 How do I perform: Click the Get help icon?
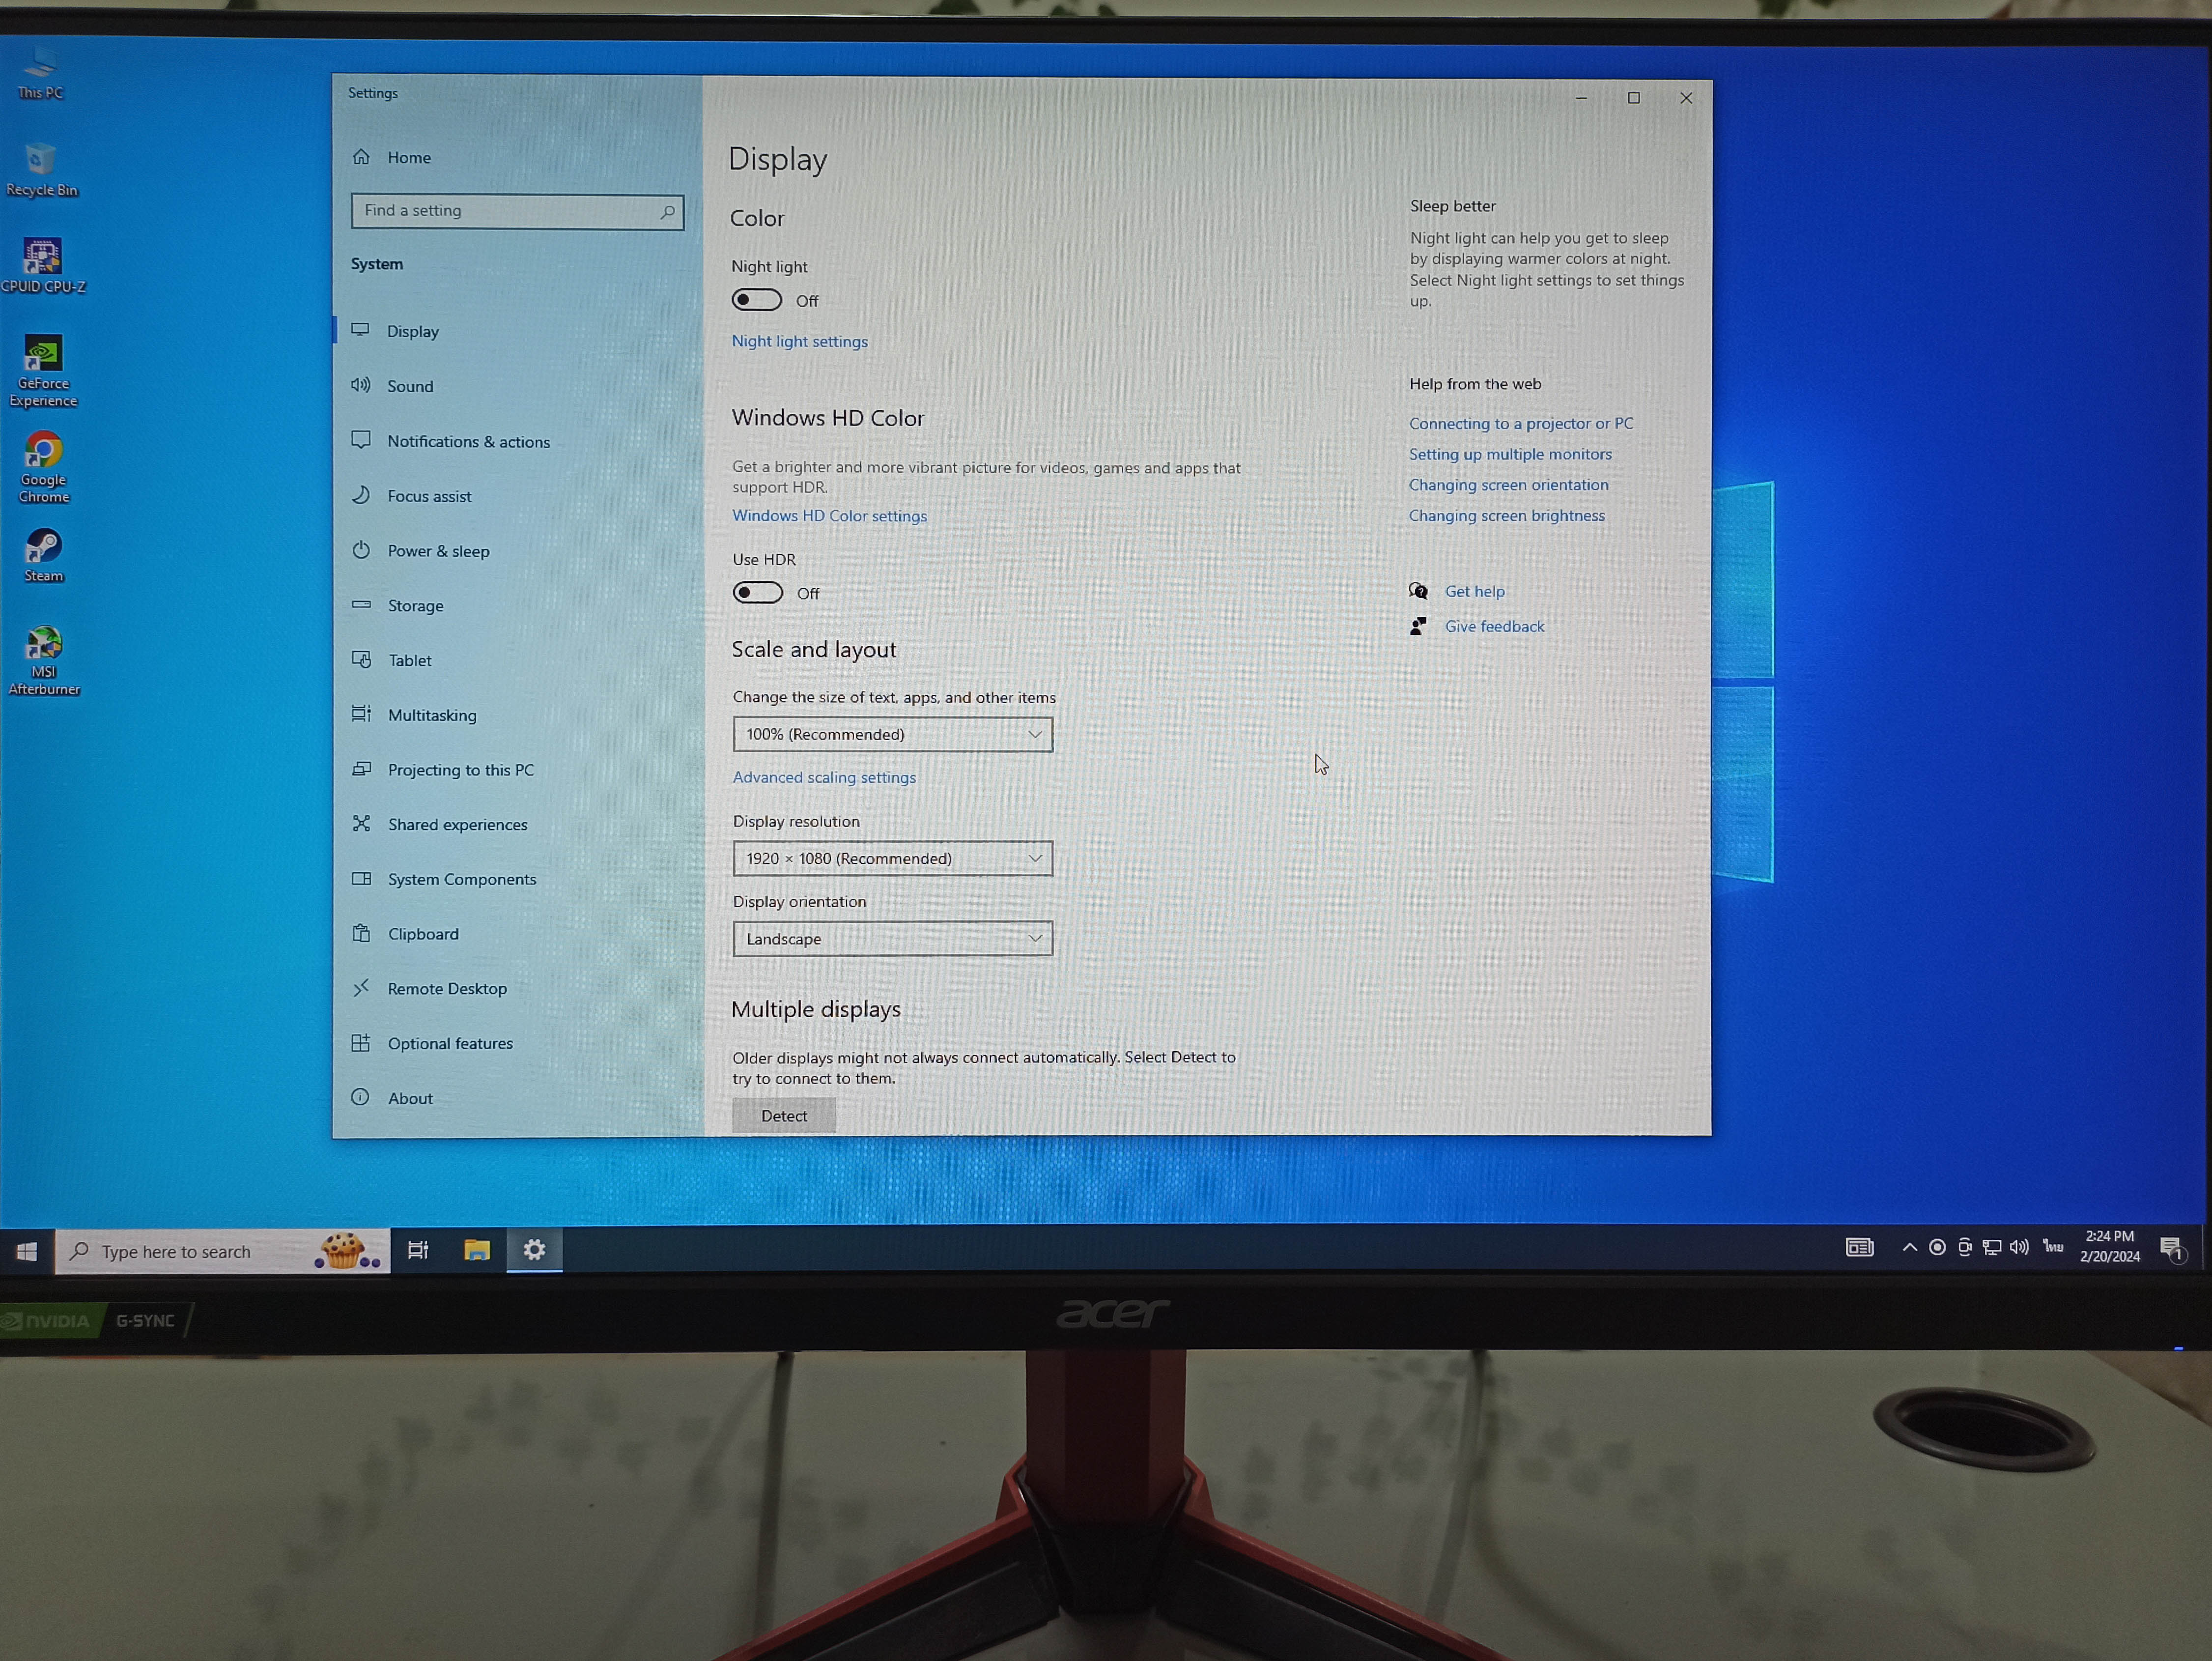click(1418, 591)
